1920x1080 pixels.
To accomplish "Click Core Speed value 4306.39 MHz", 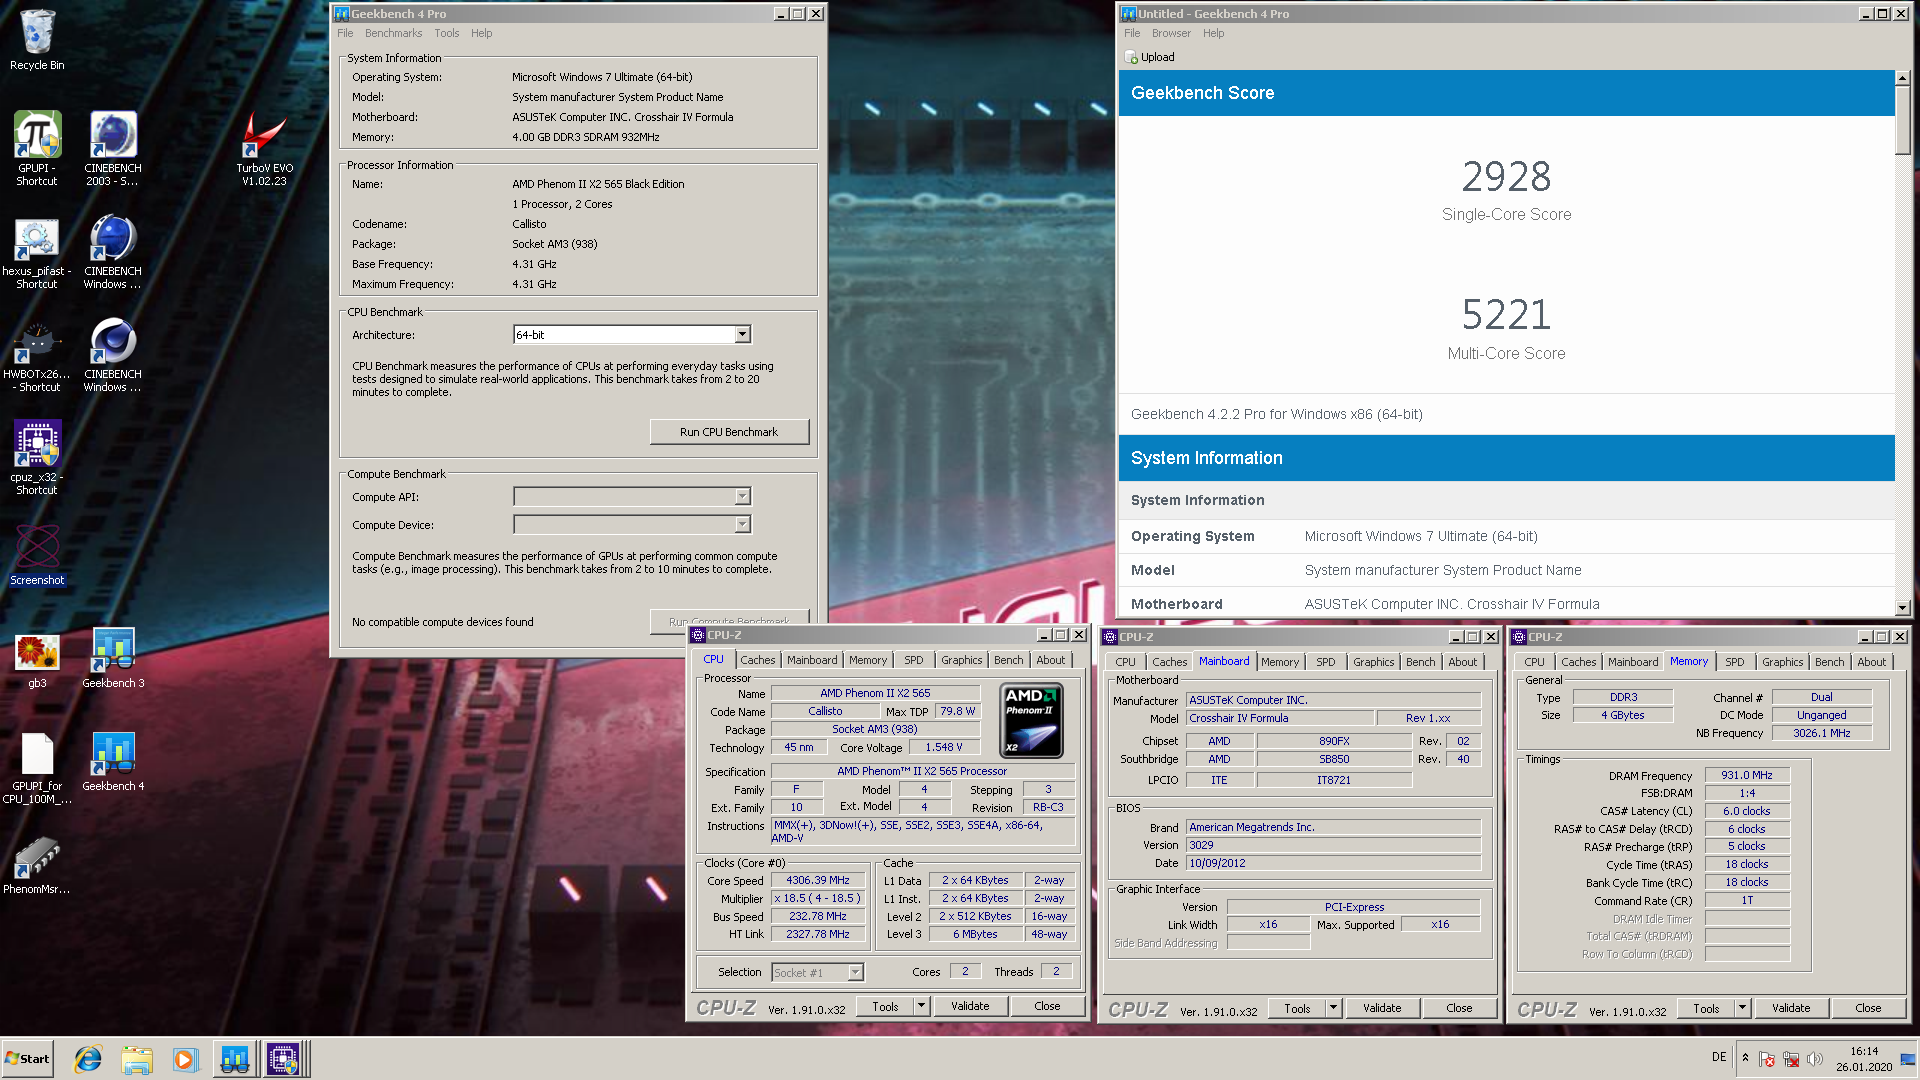I will coord(817,881).
